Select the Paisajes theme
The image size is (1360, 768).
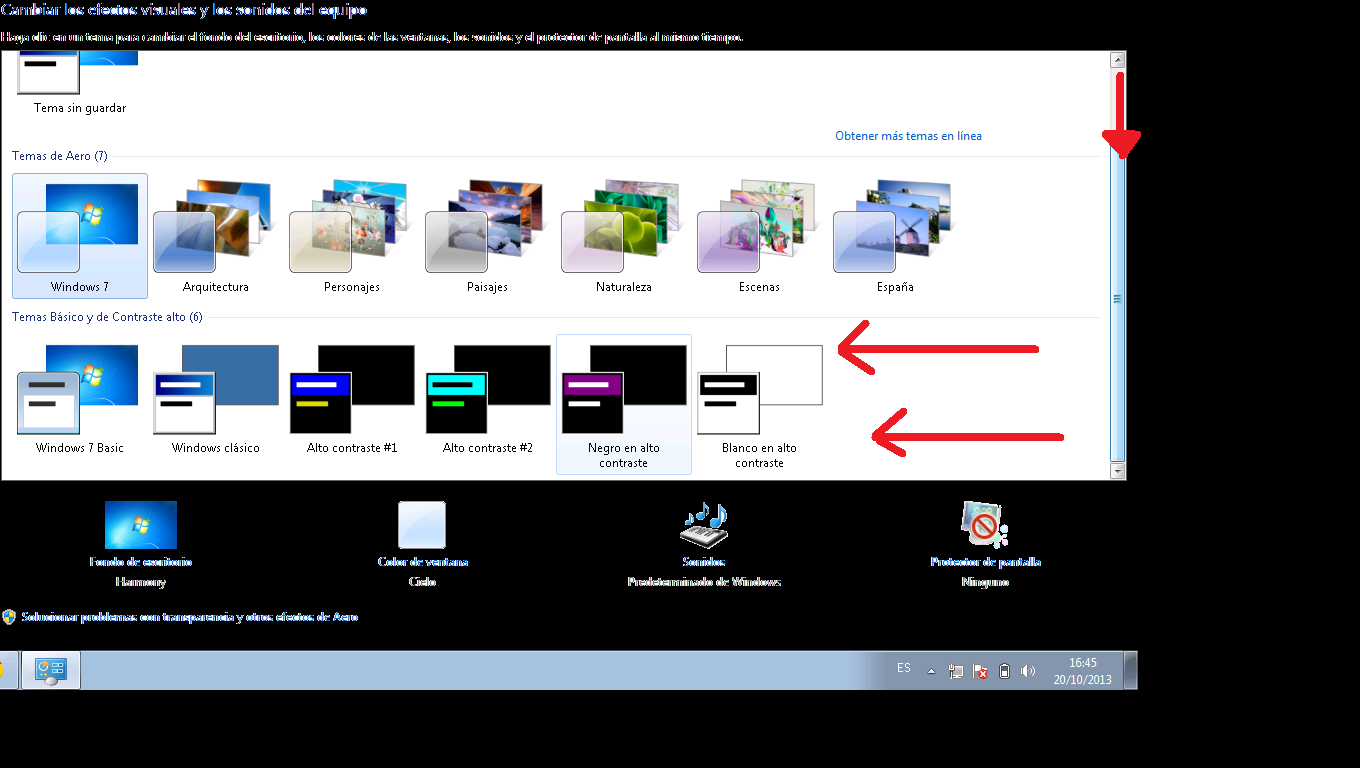487,236
